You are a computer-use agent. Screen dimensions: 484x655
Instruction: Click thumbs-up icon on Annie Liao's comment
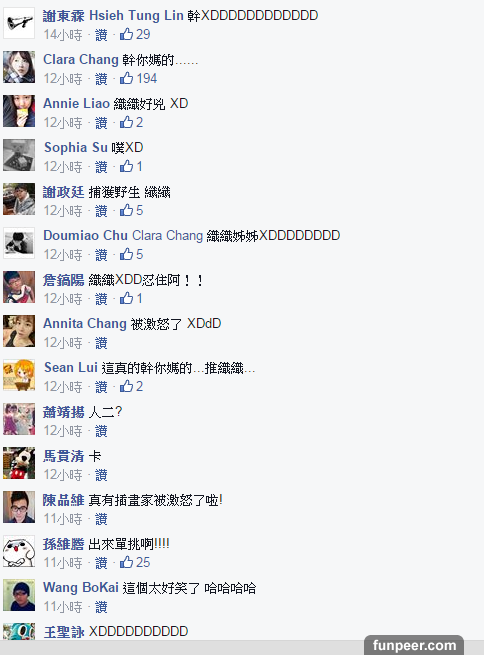pos(126,122)
